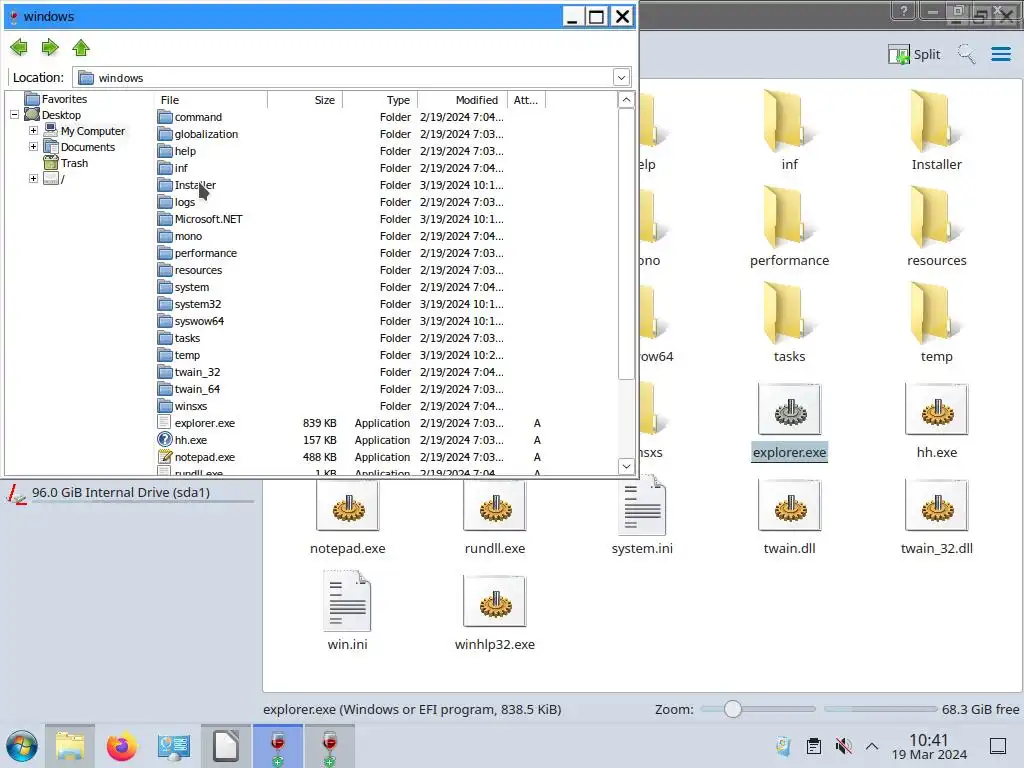This screenshot has height=768, width=1024.
Task: Expand the Documents tree node
Action: [33, 147]
